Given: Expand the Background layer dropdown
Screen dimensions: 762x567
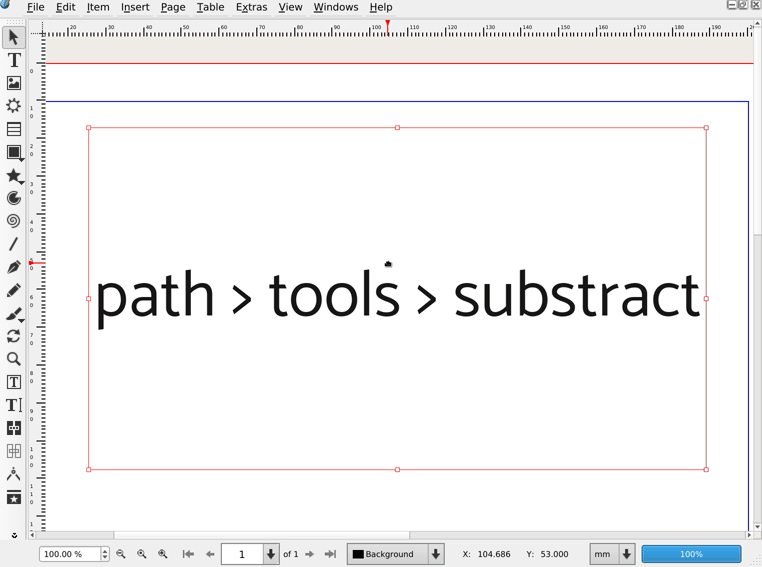Looking at the screenshot, I should click(436, 554).
